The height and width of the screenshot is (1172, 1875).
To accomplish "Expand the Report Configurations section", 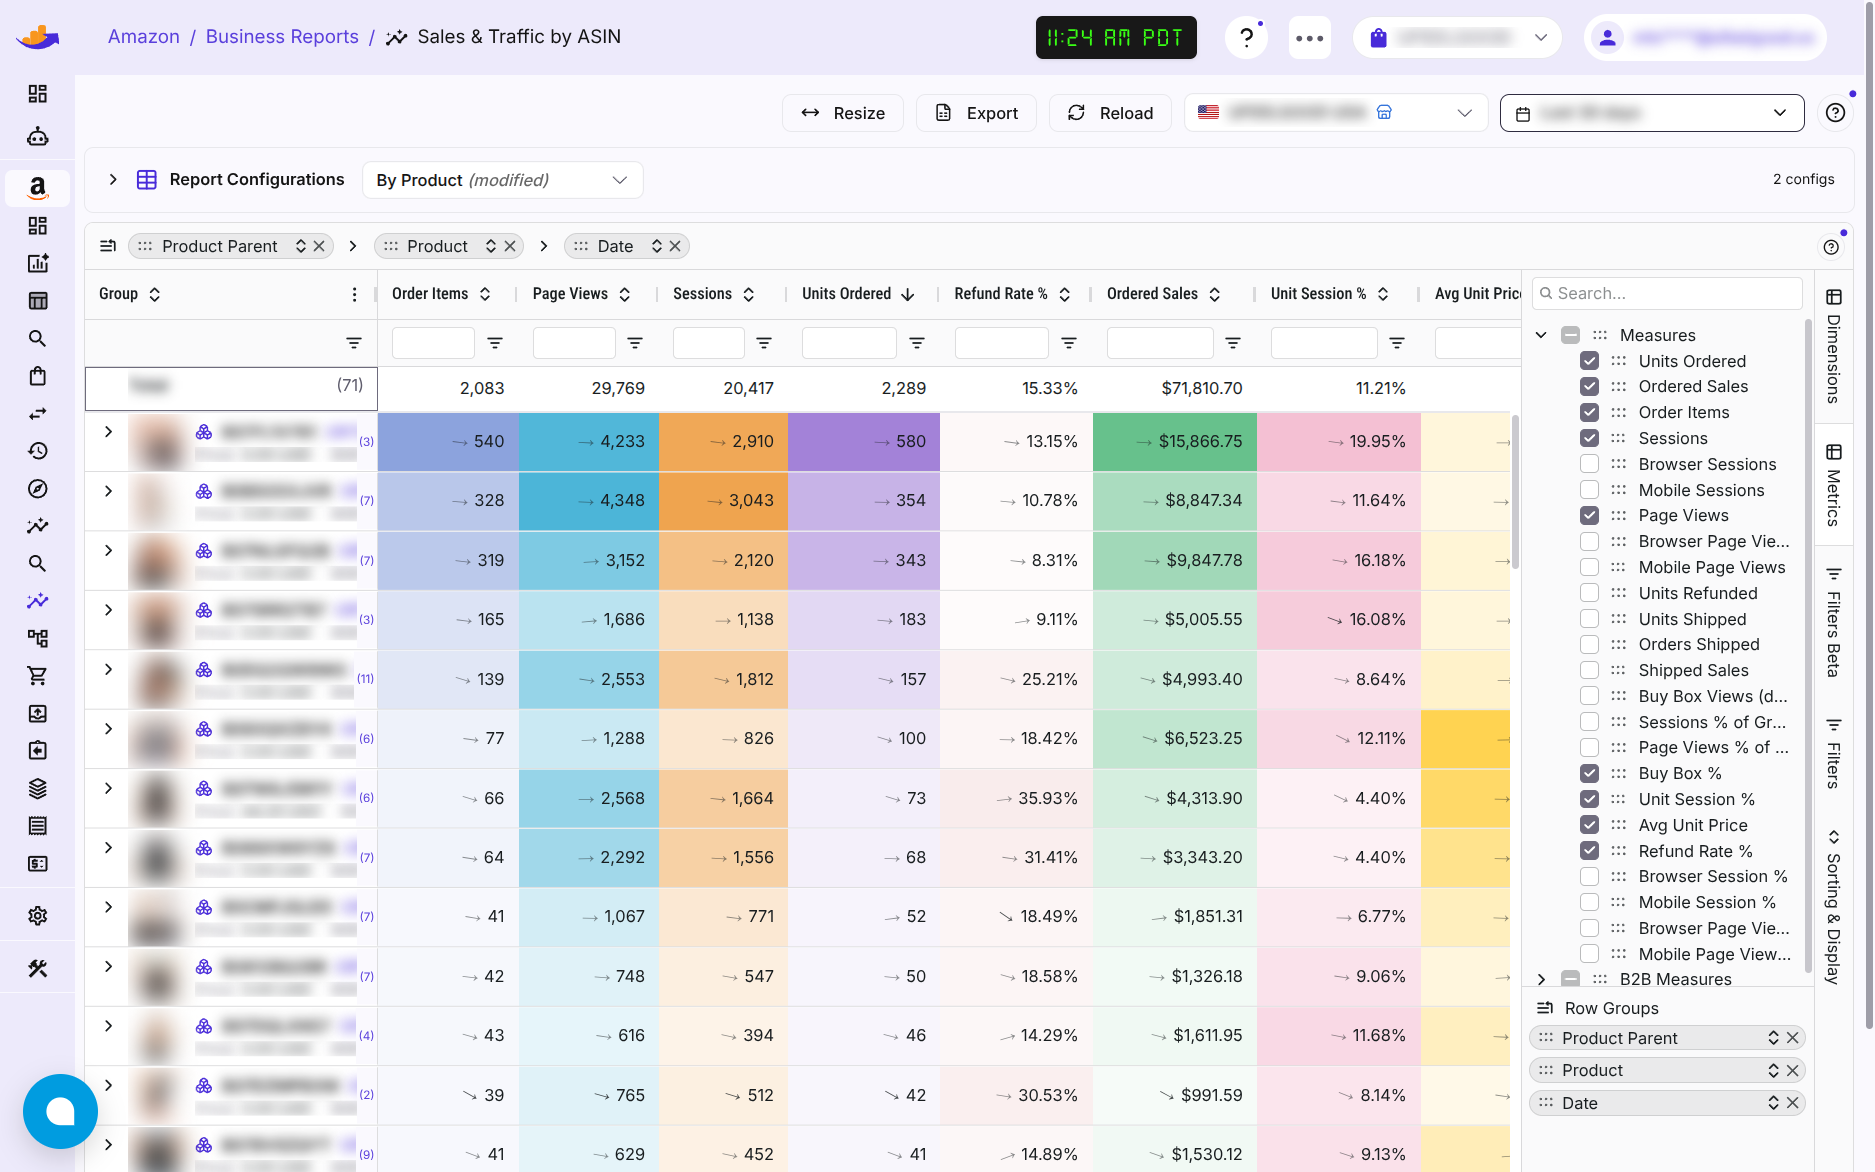I will coord(113,179).
